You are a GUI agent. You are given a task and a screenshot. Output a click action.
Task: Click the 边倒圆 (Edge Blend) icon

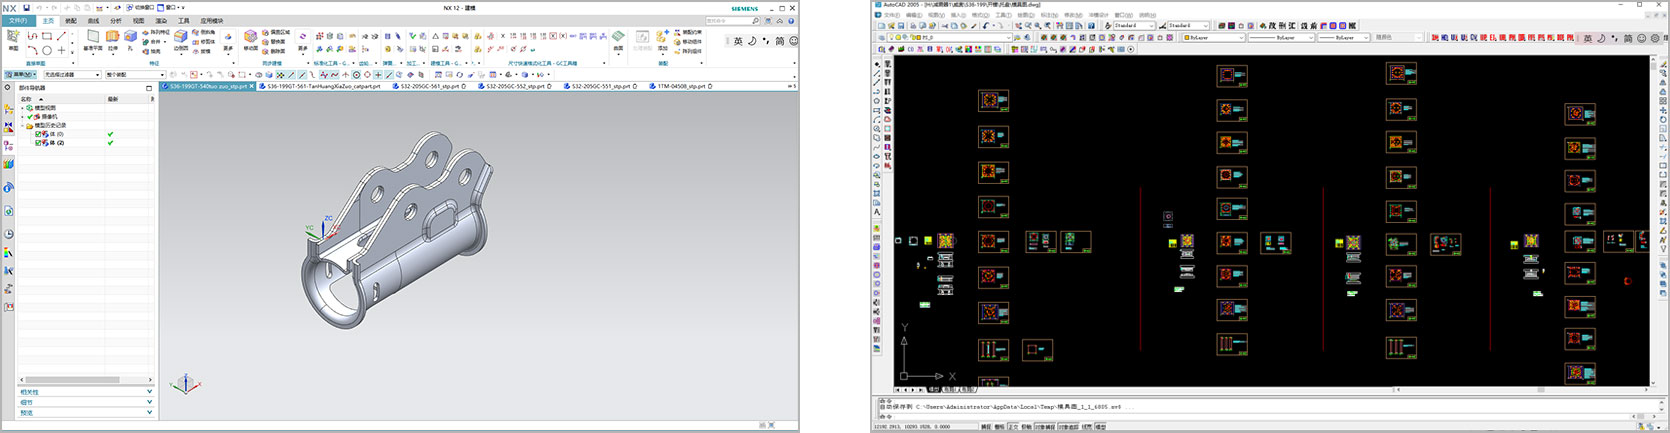(181, 38)
